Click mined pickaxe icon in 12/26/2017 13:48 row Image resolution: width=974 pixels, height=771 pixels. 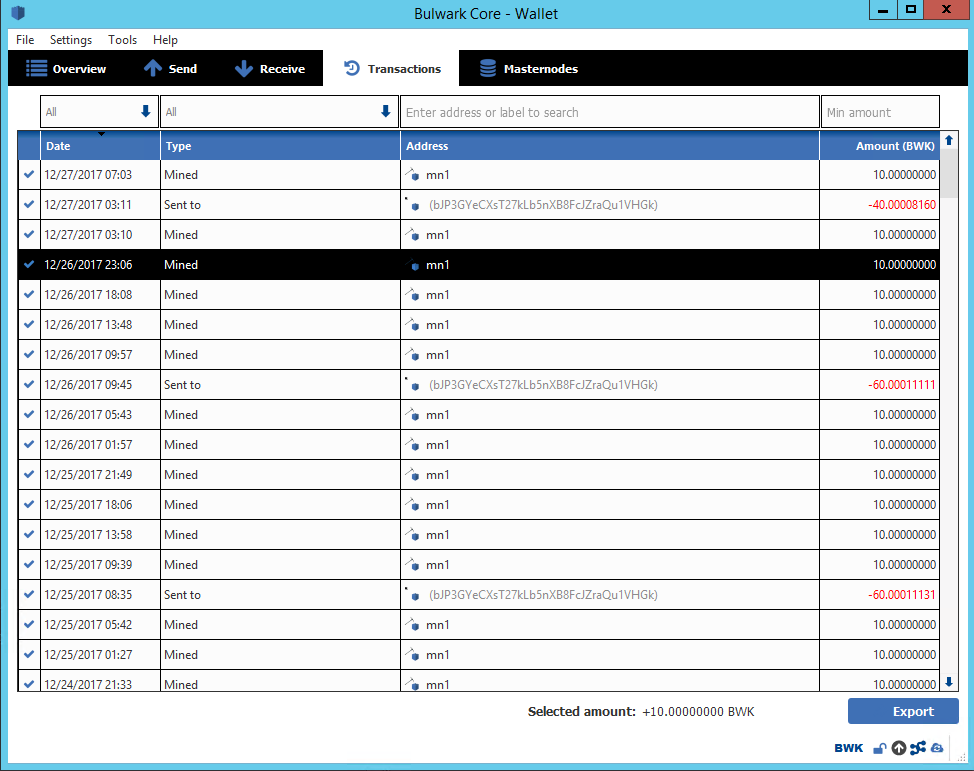[412, 325]
